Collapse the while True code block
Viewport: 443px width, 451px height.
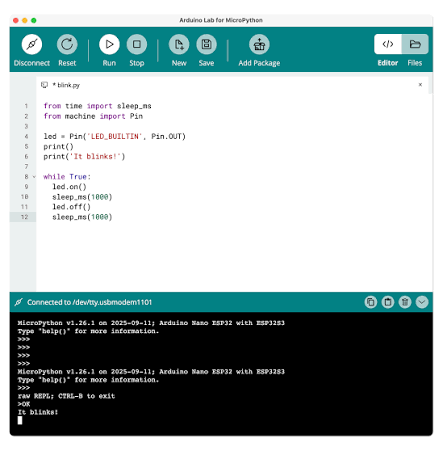pos(34,177)
